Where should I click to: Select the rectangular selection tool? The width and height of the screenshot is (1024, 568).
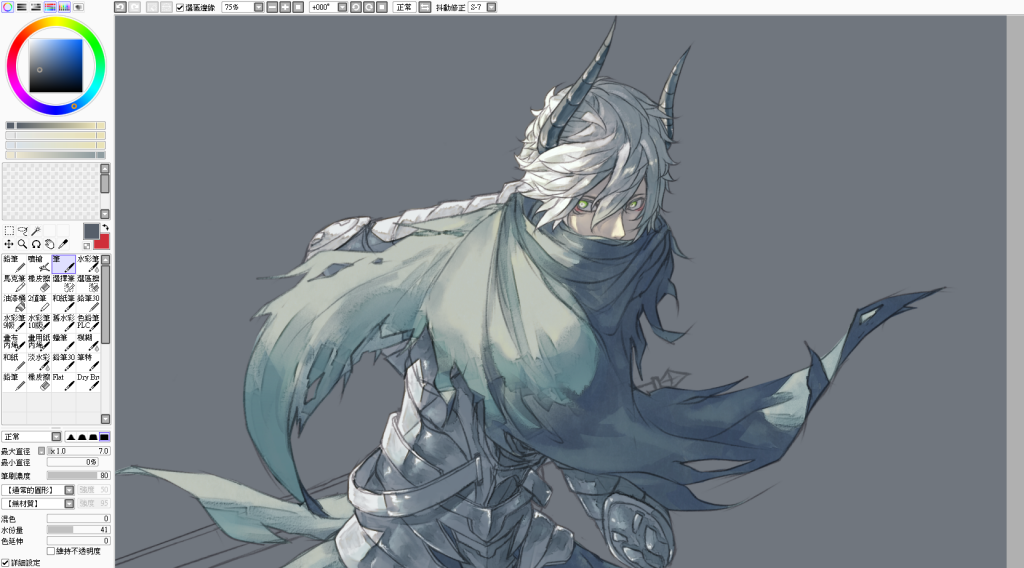(9, 230)
